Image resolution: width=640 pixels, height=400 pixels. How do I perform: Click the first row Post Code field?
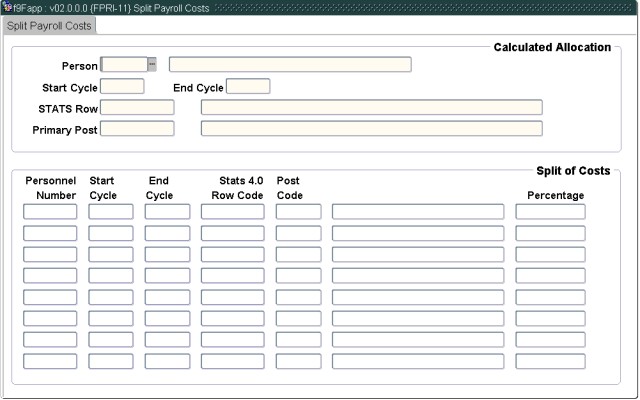pyautogui.click(x=298, y=212)
